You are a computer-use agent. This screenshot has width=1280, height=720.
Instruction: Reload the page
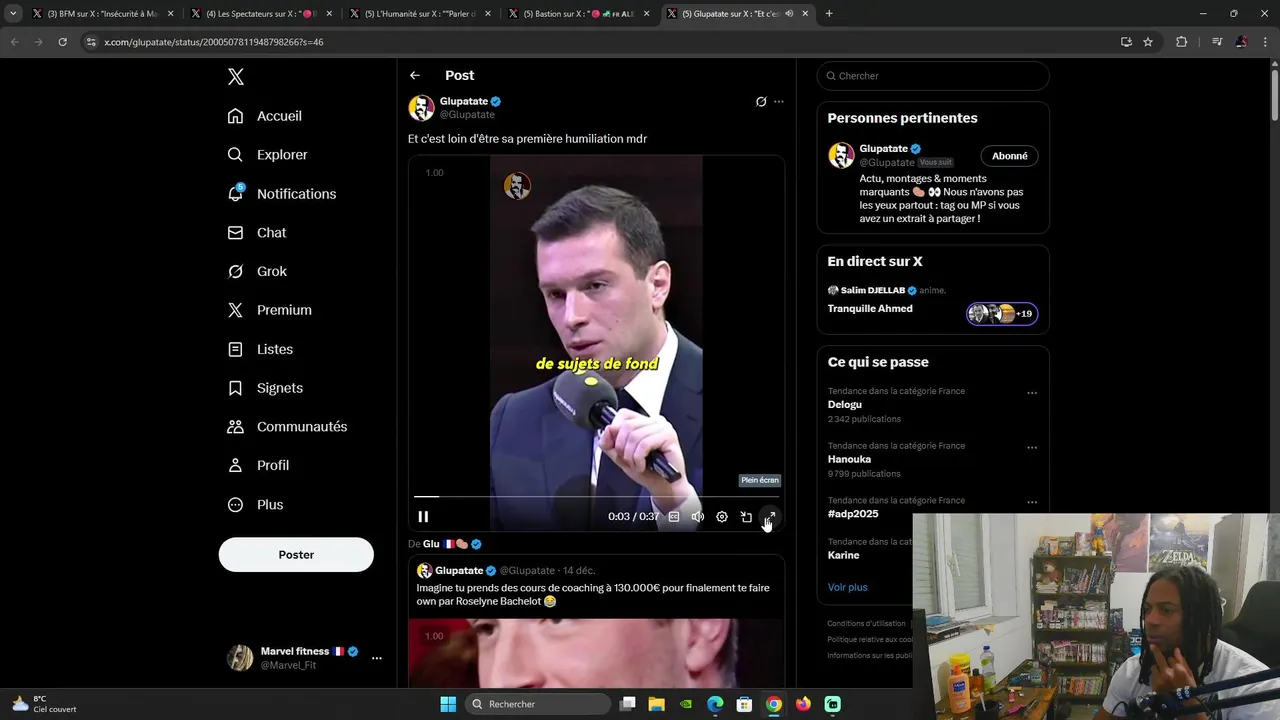click(x=62, y=42)
